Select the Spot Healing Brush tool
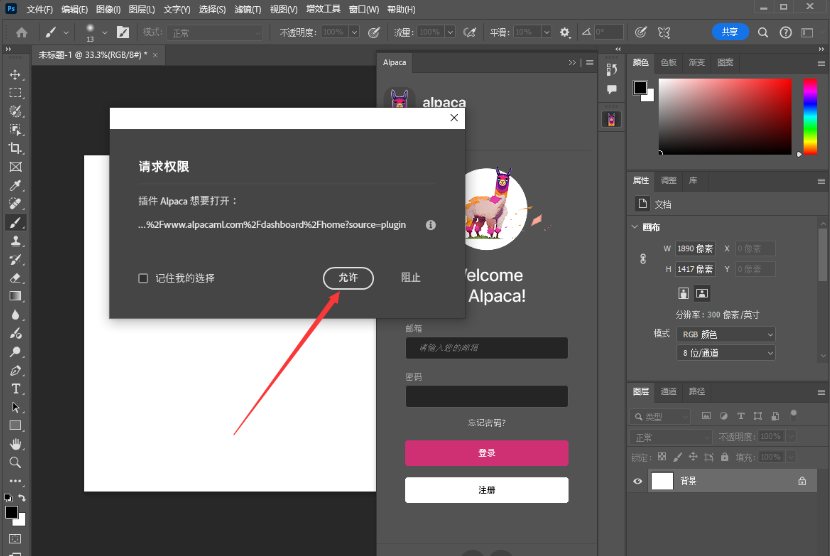 pyautogui.click(x=15, y=204)
